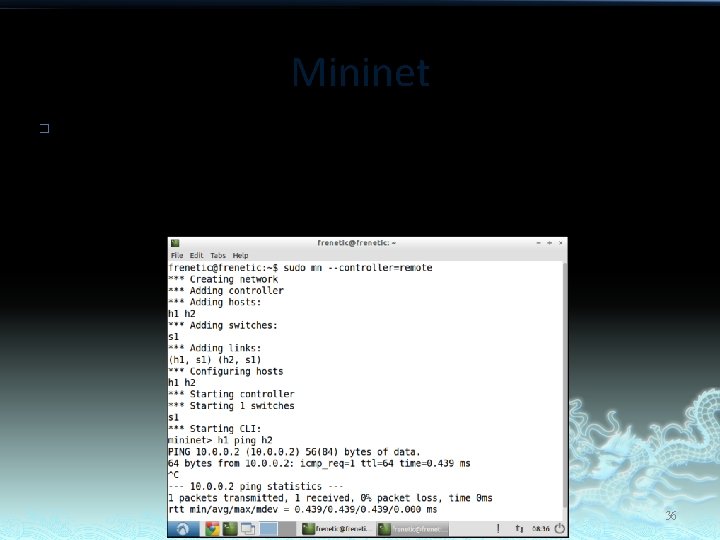Close the terminal window

click(x=560, y=243)
